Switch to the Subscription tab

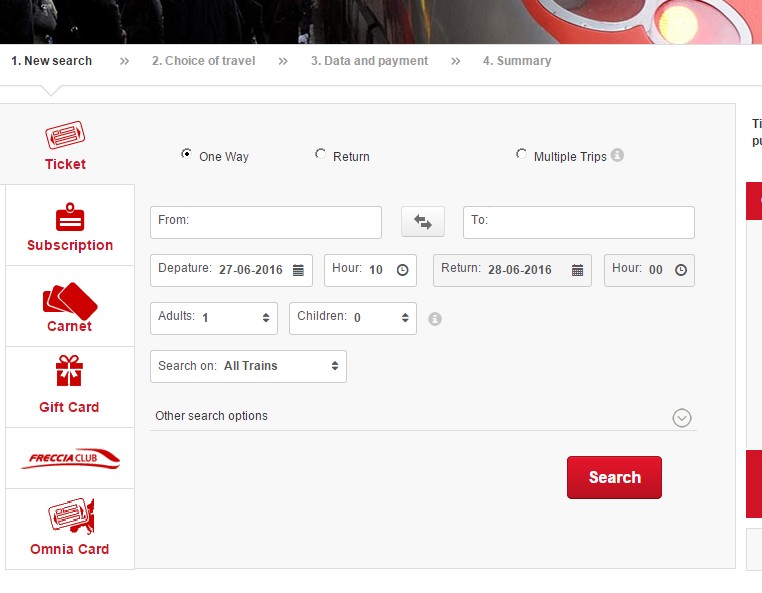[70, 227]
